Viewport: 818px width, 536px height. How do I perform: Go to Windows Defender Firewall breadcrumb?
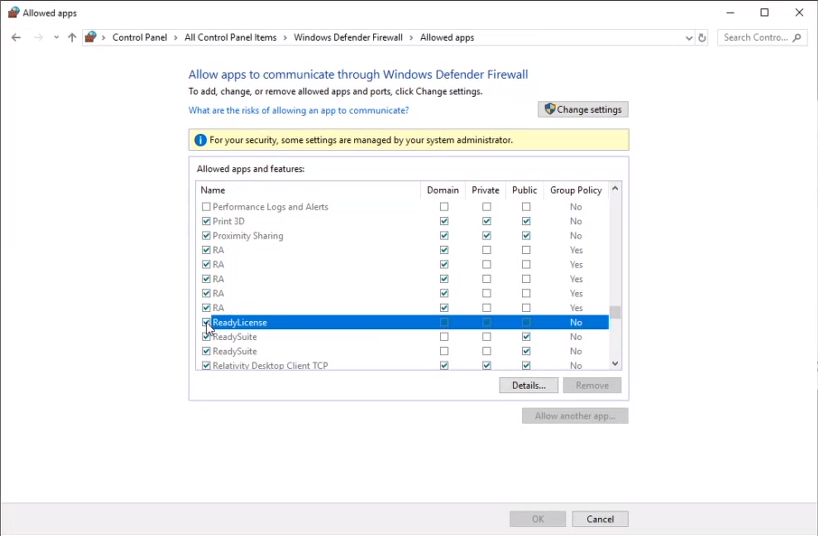pos(348,38)
